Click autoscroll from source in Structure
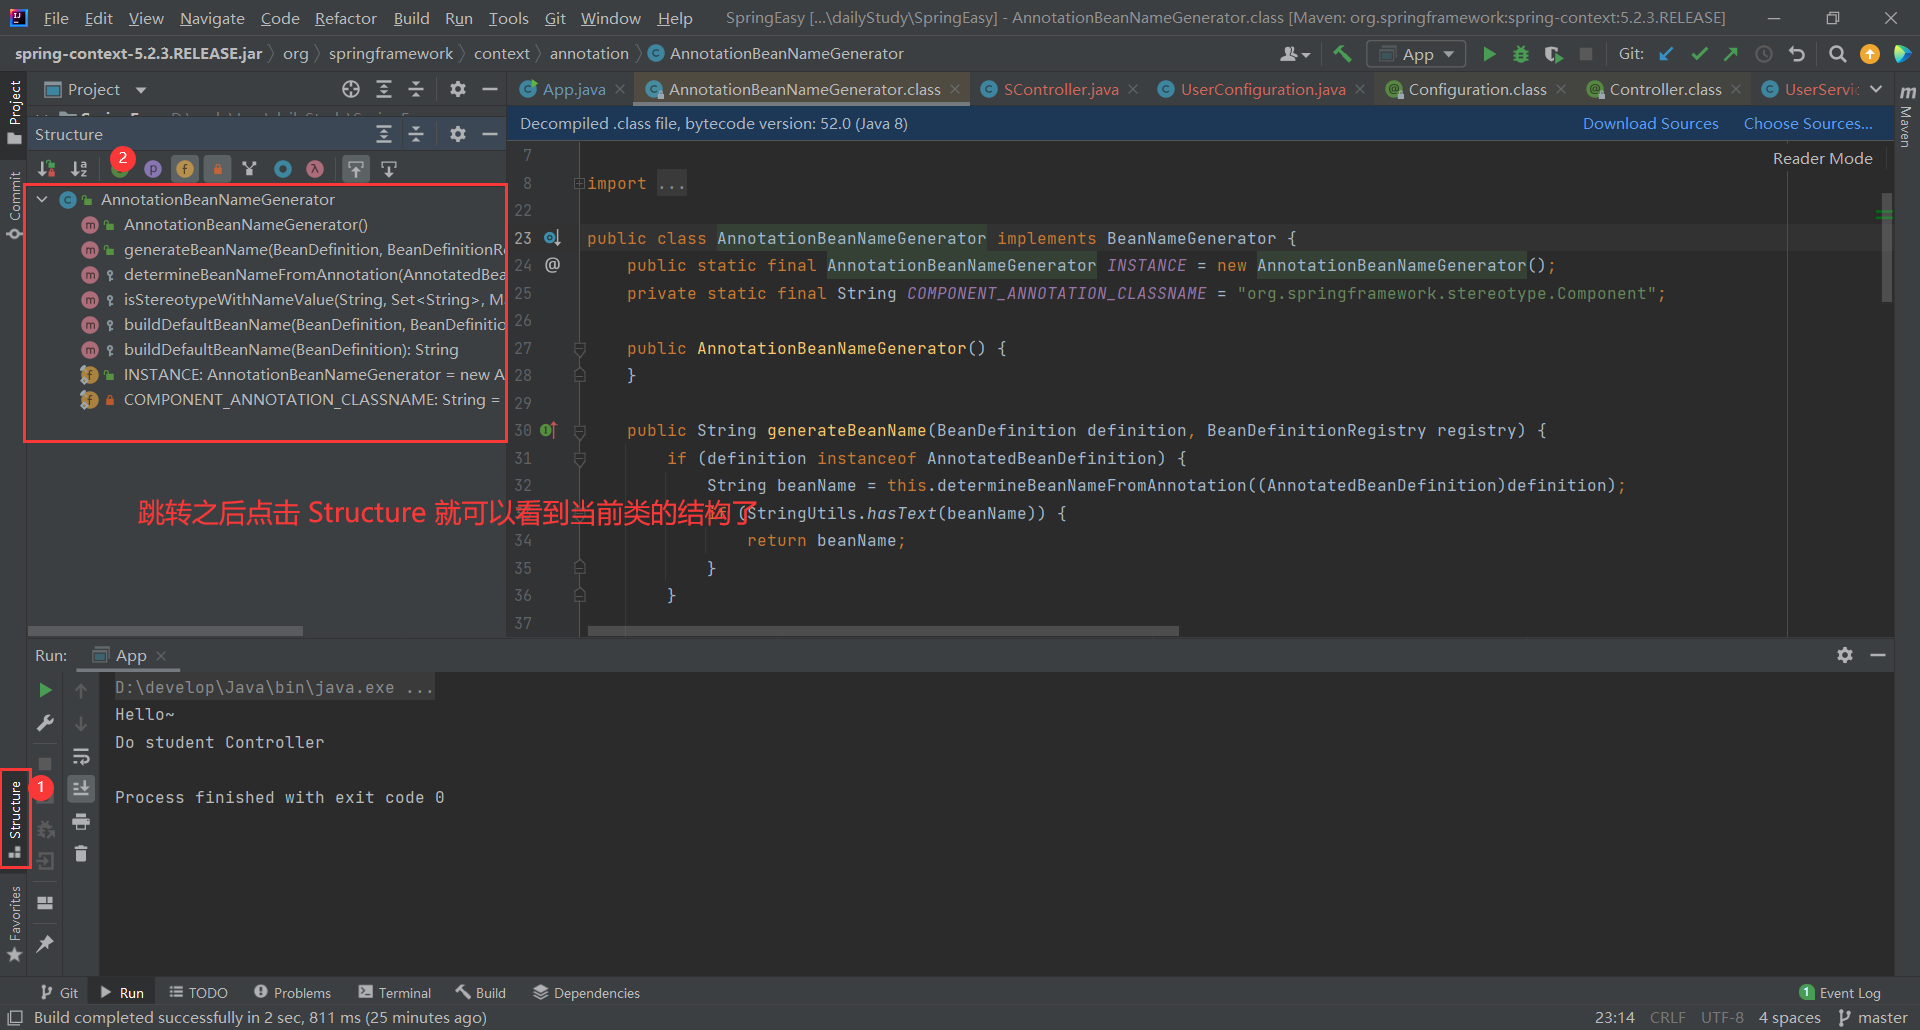 tap(389, 169)
